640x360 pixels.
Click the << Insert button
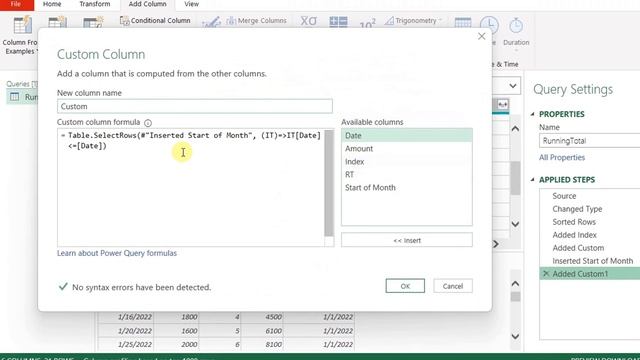tap(407, 240)
